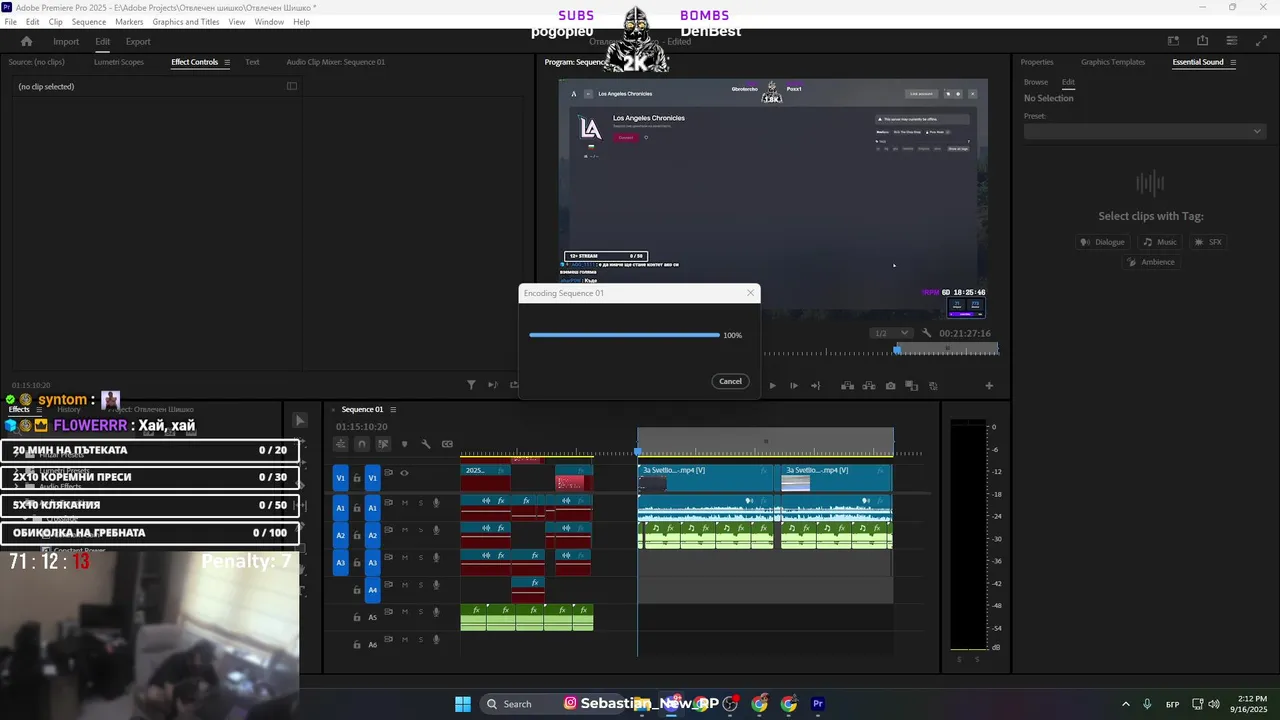The width and height of the screenshot is (1280, 720).
Task: Open the Button Editor plus icon
Action: click(x=989, y=386)
